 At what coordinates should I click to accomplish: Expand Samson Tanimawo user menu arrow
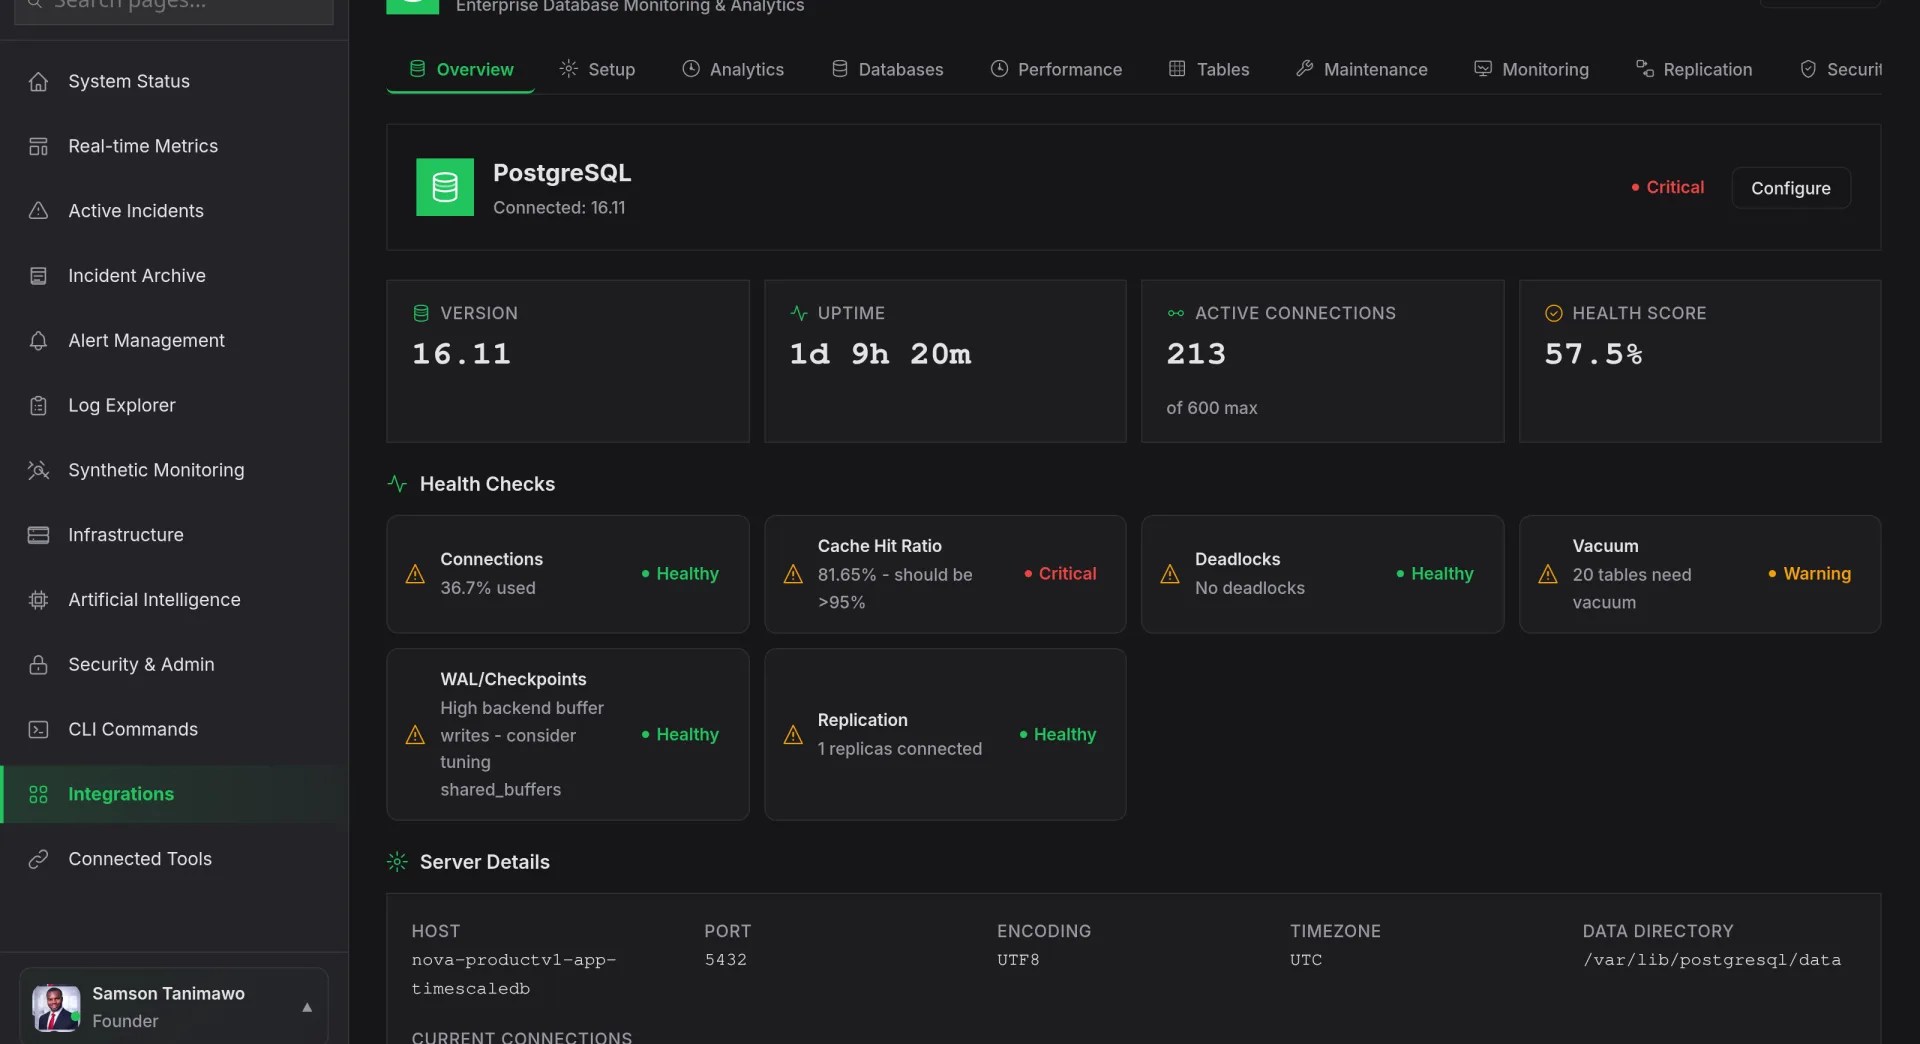coord(307,1007)
